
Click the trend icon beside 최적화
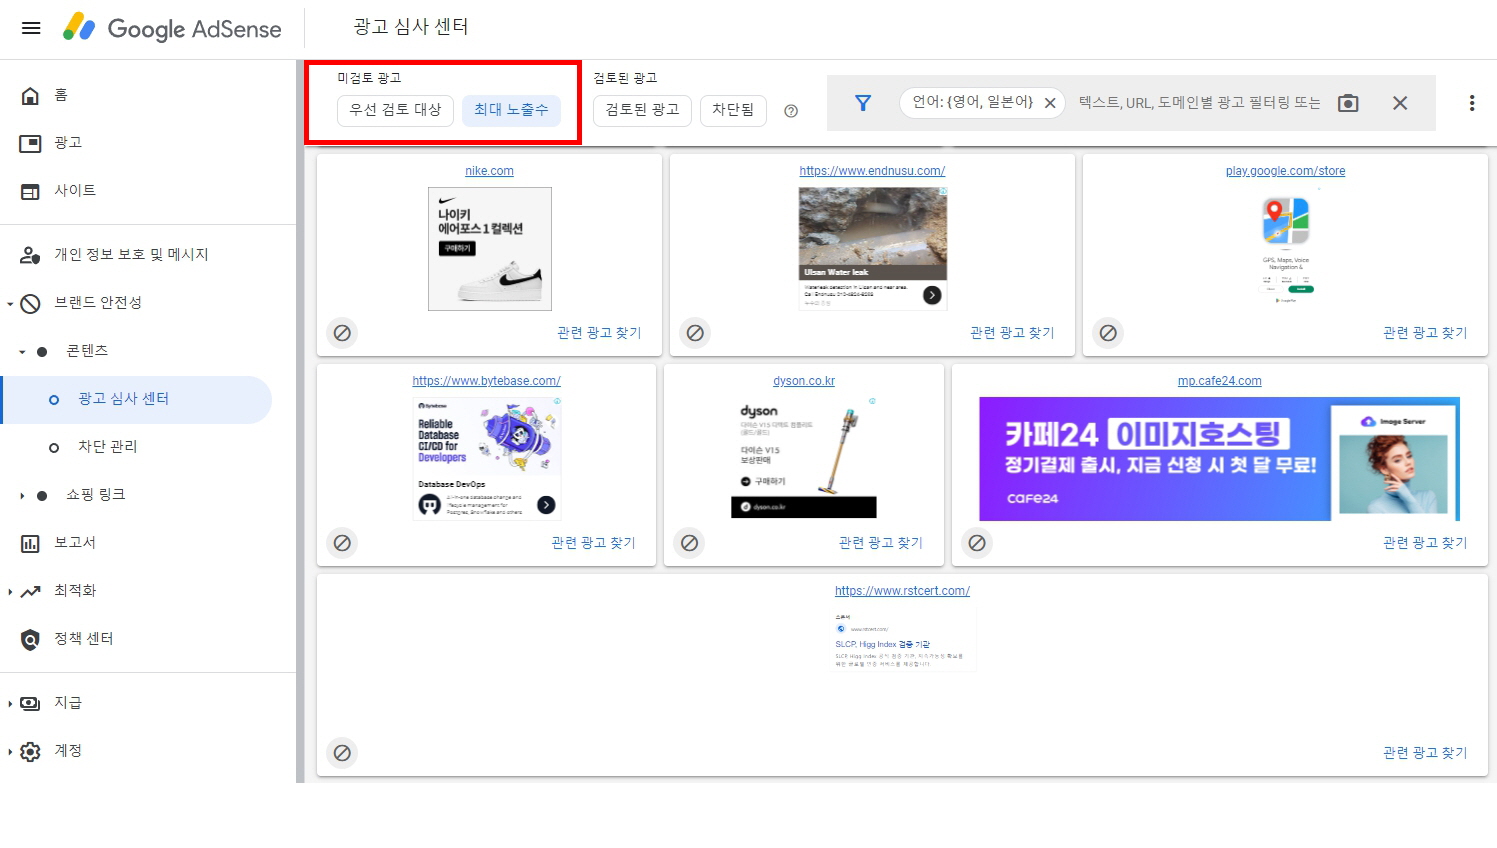click(x=31, y=591)
